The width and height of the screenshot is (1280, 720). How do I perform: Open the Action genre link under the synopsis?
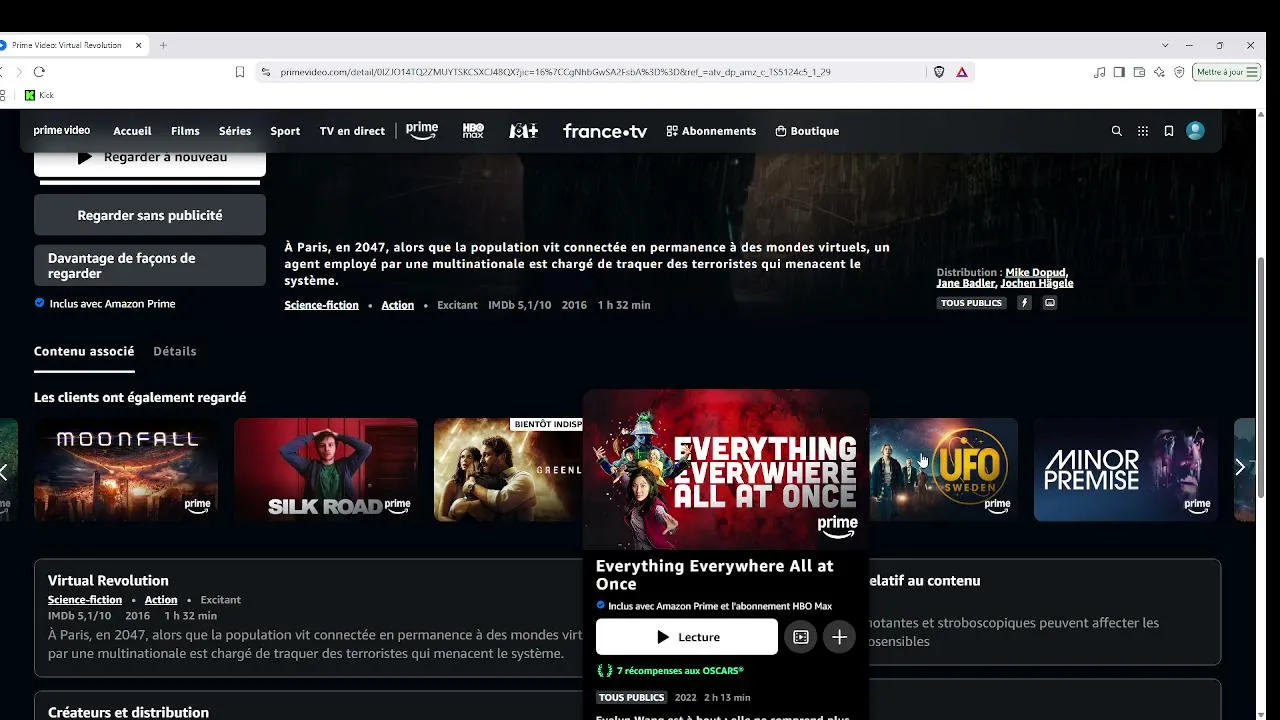click(x=397, y=305)
